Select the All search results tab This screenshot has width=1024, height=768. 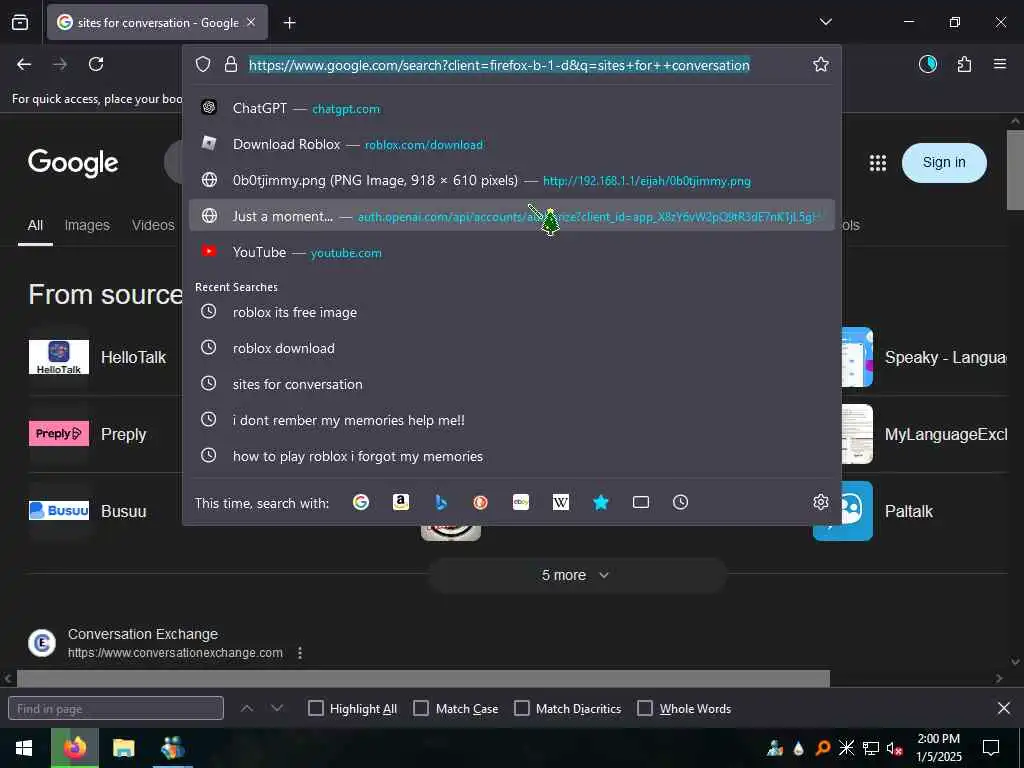point(35,225)
